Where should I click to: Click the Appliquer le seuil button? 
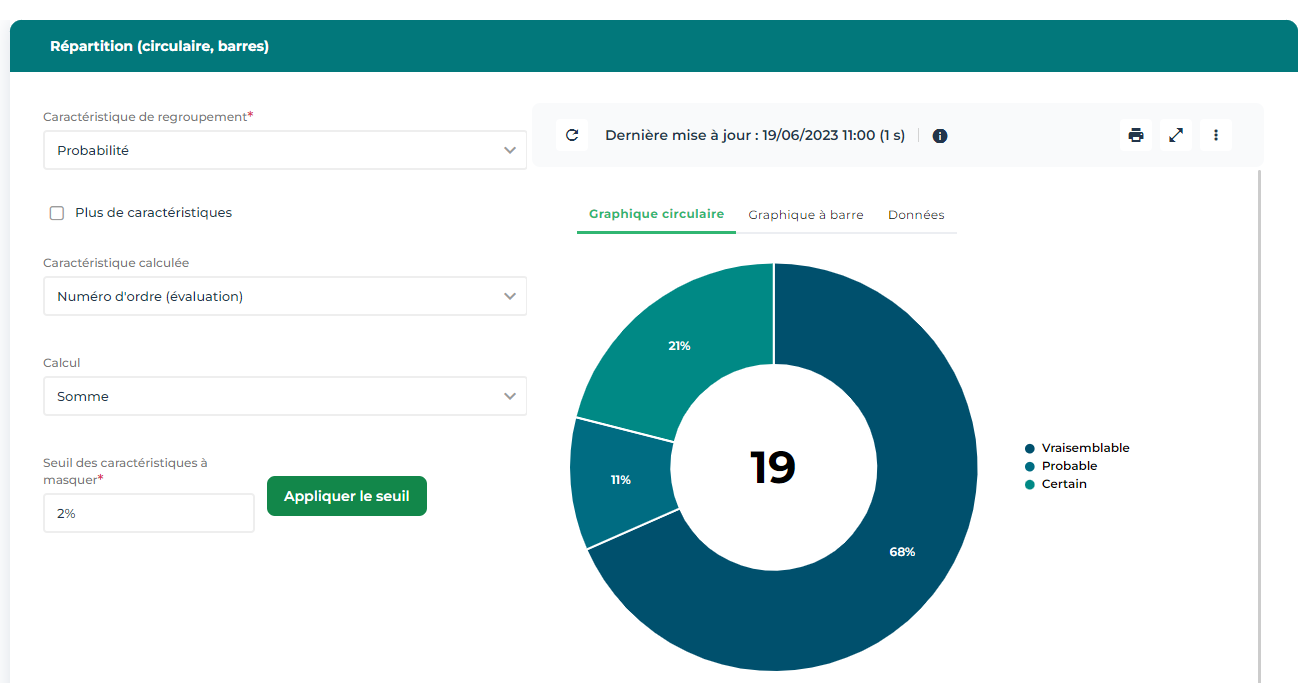pos(347,496)
